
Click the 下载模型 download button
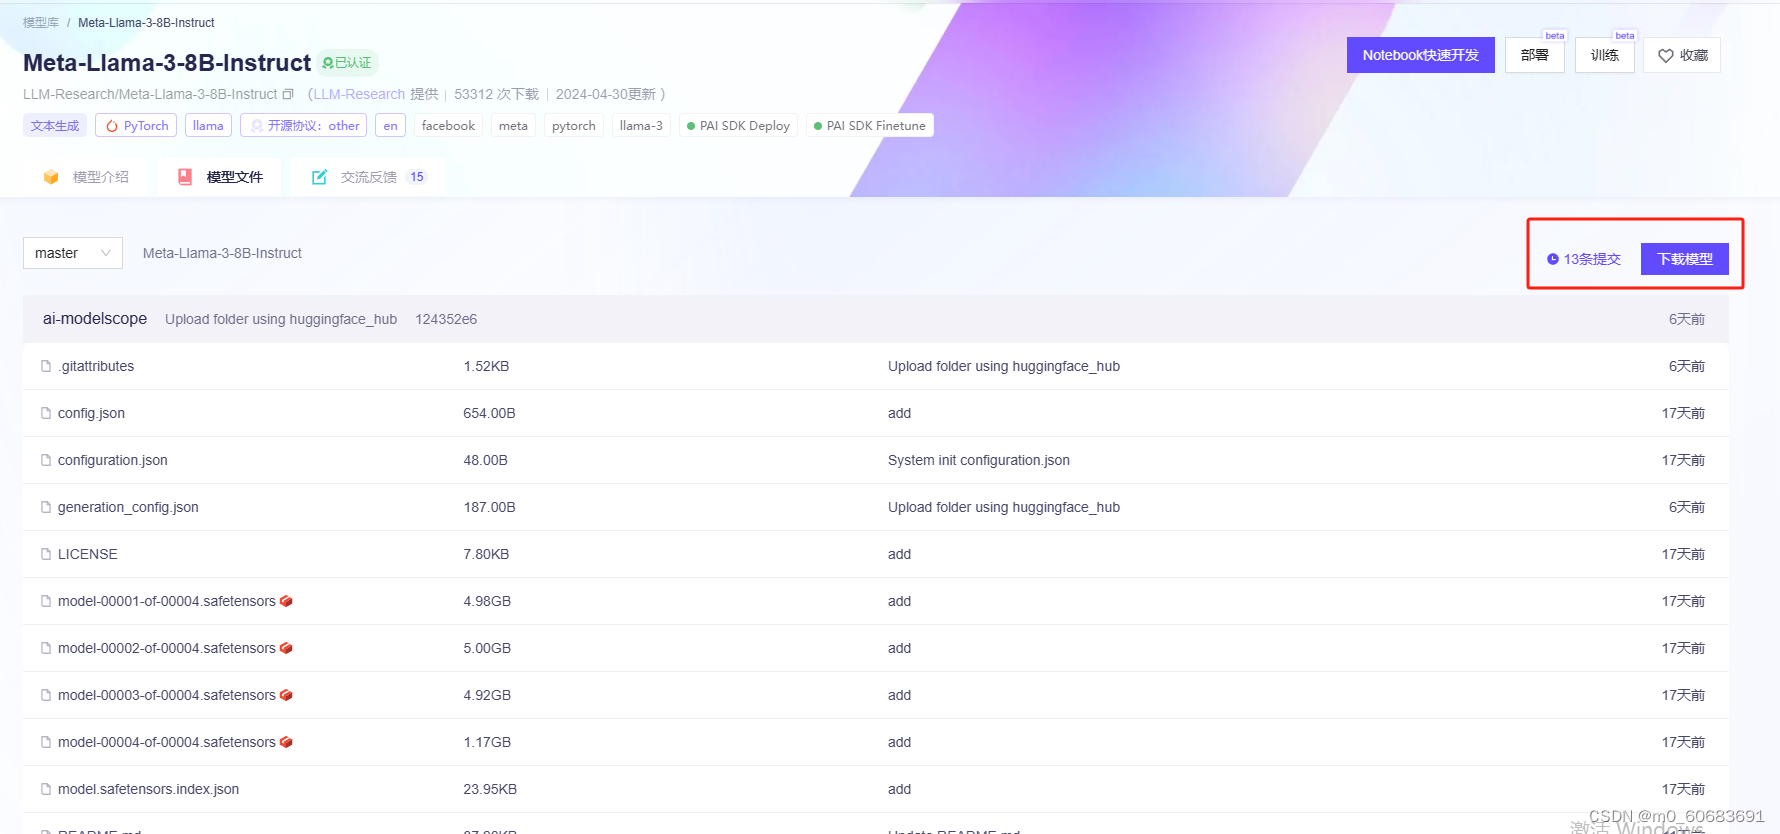coord(1685,259)
